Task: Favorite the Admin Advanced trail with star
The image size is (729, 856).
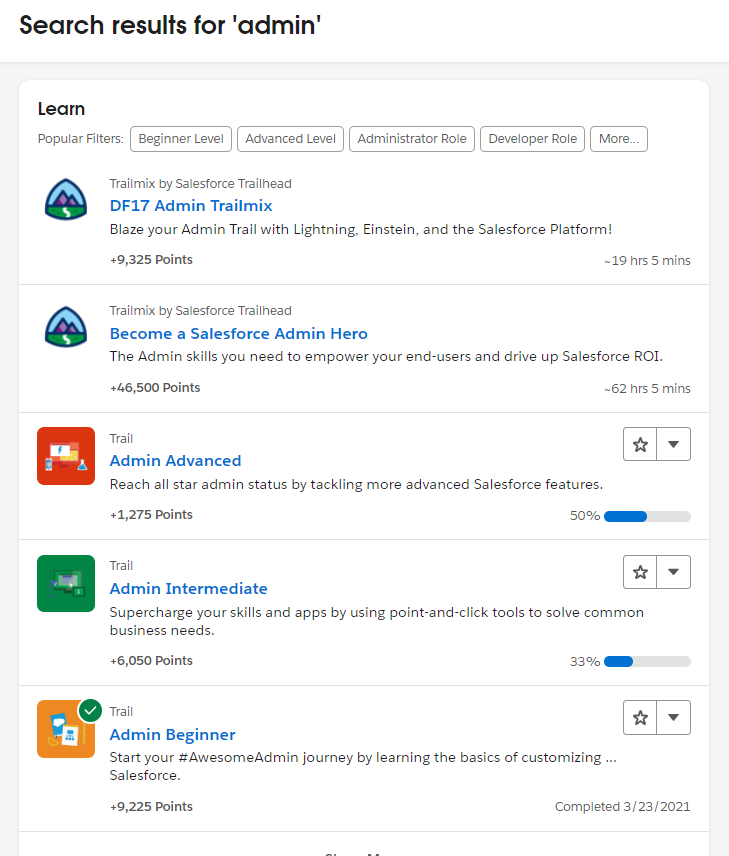Action: pos(640,444)
